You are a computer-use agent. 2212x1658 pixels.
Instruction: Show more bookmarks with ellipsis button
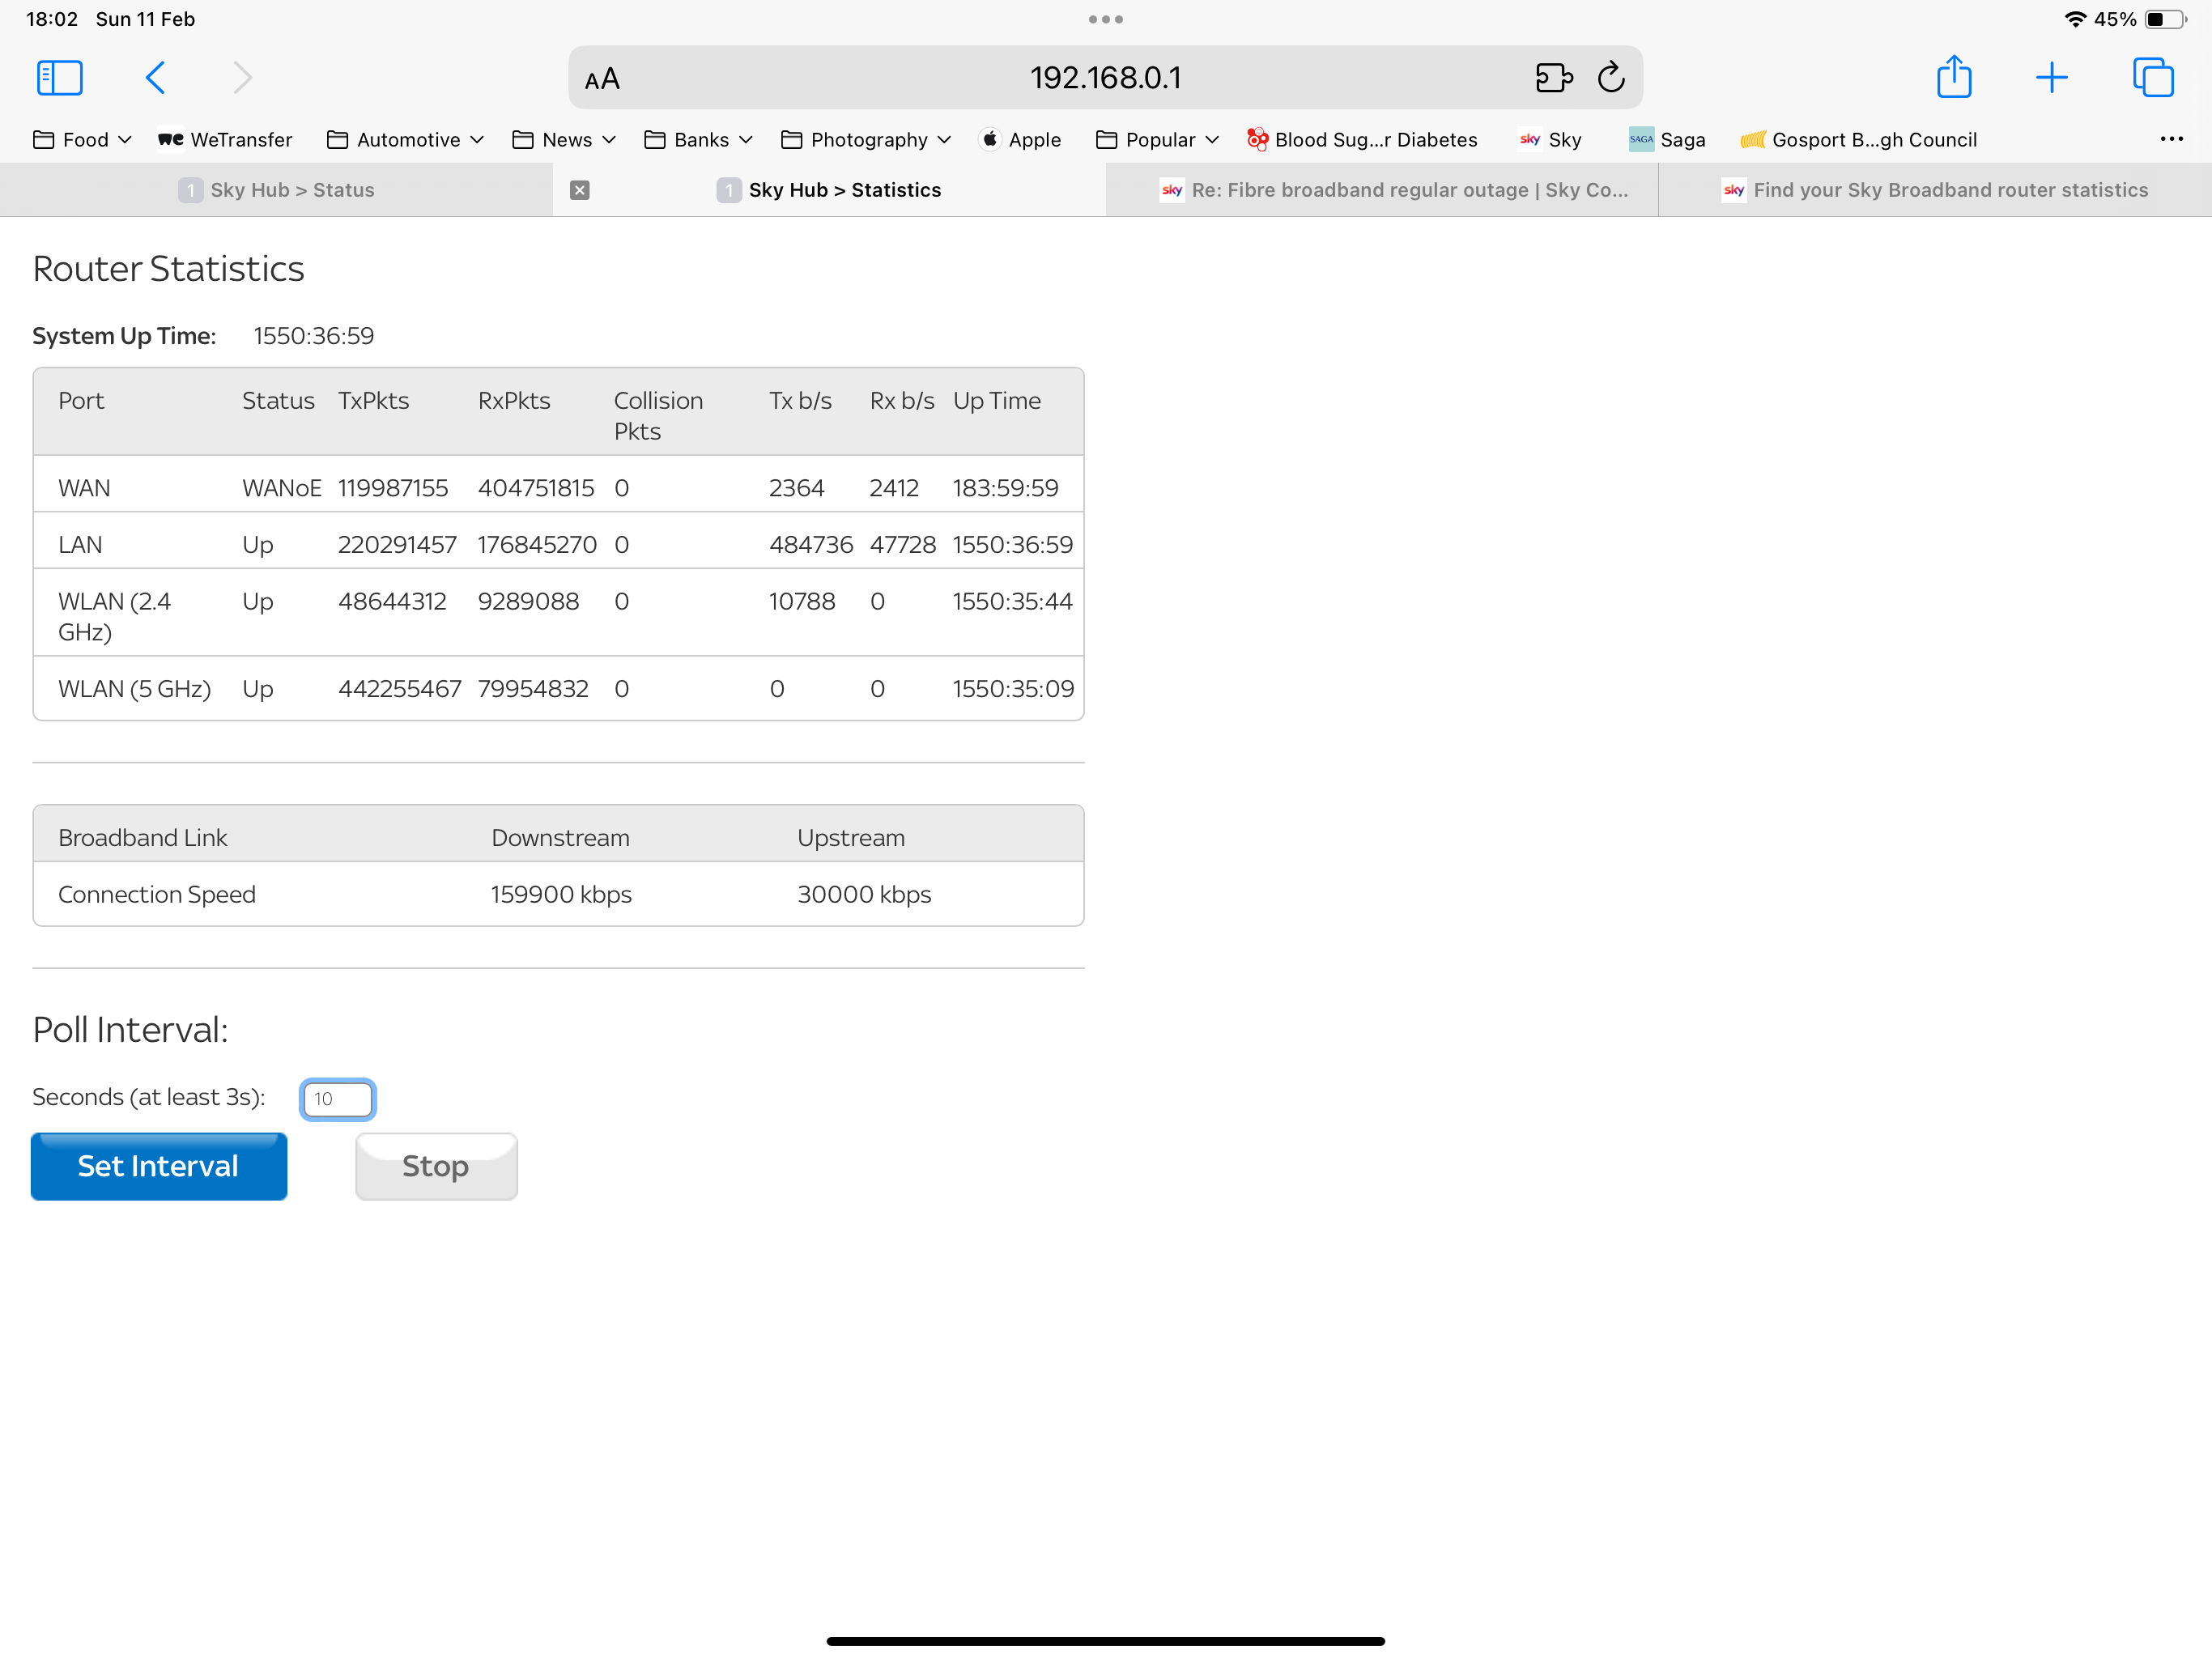[2171, 139]
